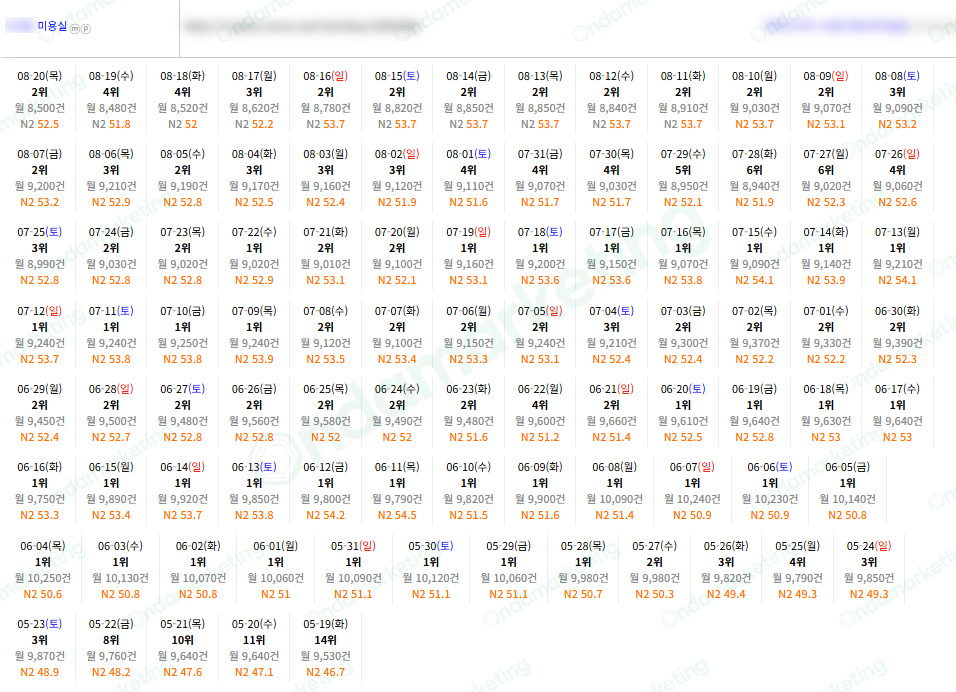Image resolution: width=956 pixels, height=692 pixels.
Task: Click the N2 53.9 score under 07-09(목)
Action: pyautogui.click(x=254, y=359)
